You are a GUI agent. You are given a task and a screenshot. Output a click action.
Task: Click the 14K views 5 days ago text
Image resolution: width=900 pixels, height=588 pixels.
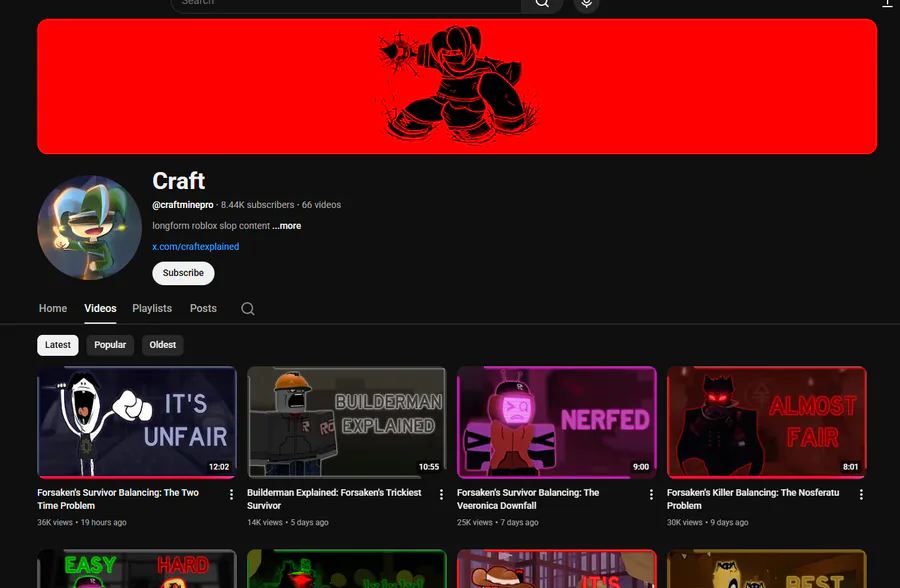(288, 523)
